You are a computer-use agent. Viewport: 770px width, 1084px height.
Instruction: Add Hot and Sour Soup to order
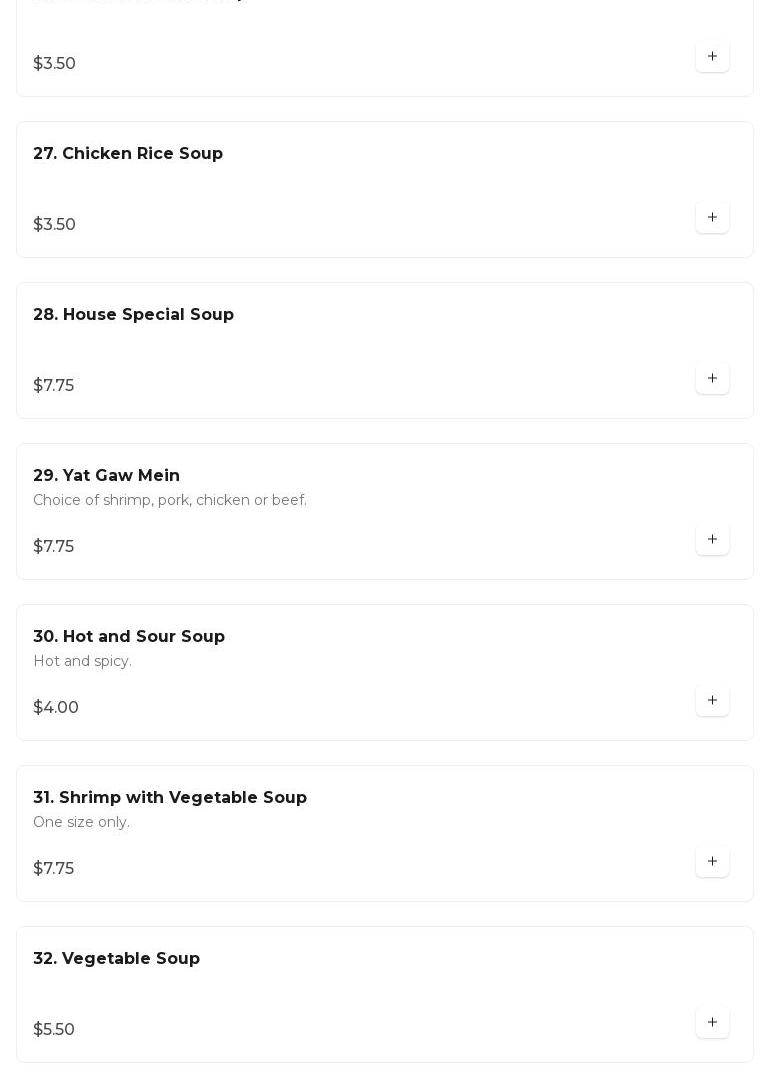(x=712, y=701)
